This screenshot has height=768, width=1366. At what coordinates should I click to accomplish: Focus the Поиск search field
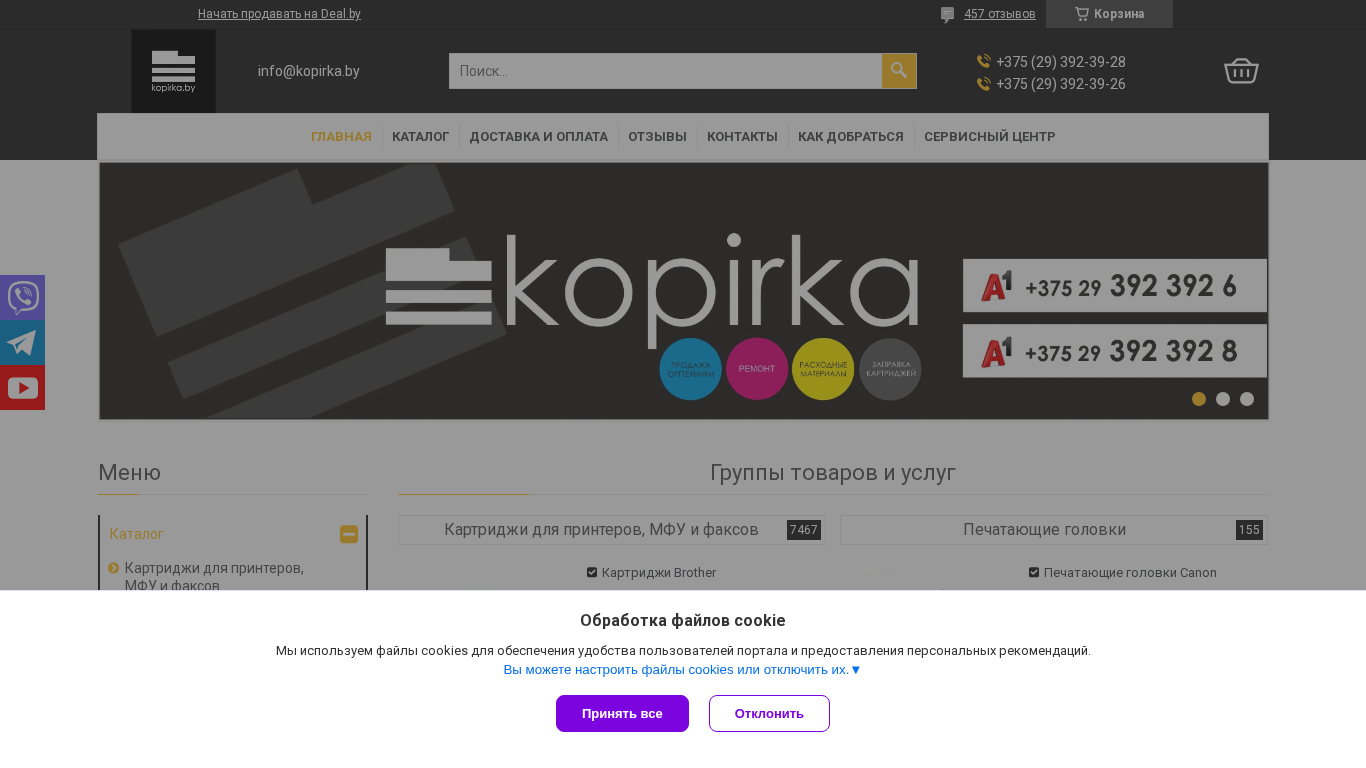pyautogui.click(x=665, y=71)
